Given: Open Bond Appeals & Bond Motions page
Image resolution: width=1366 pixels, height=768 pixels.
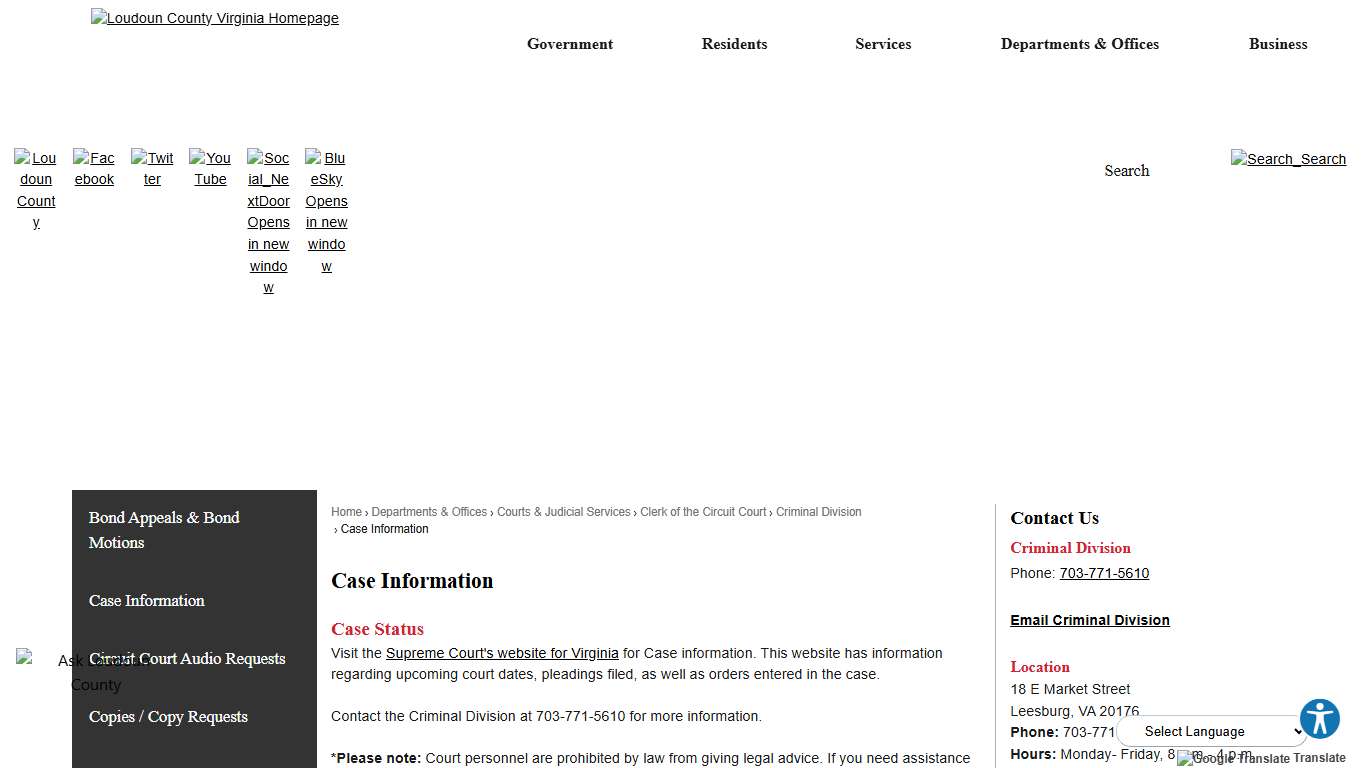Looking at the screenshot, I should [x=164, y=530].
